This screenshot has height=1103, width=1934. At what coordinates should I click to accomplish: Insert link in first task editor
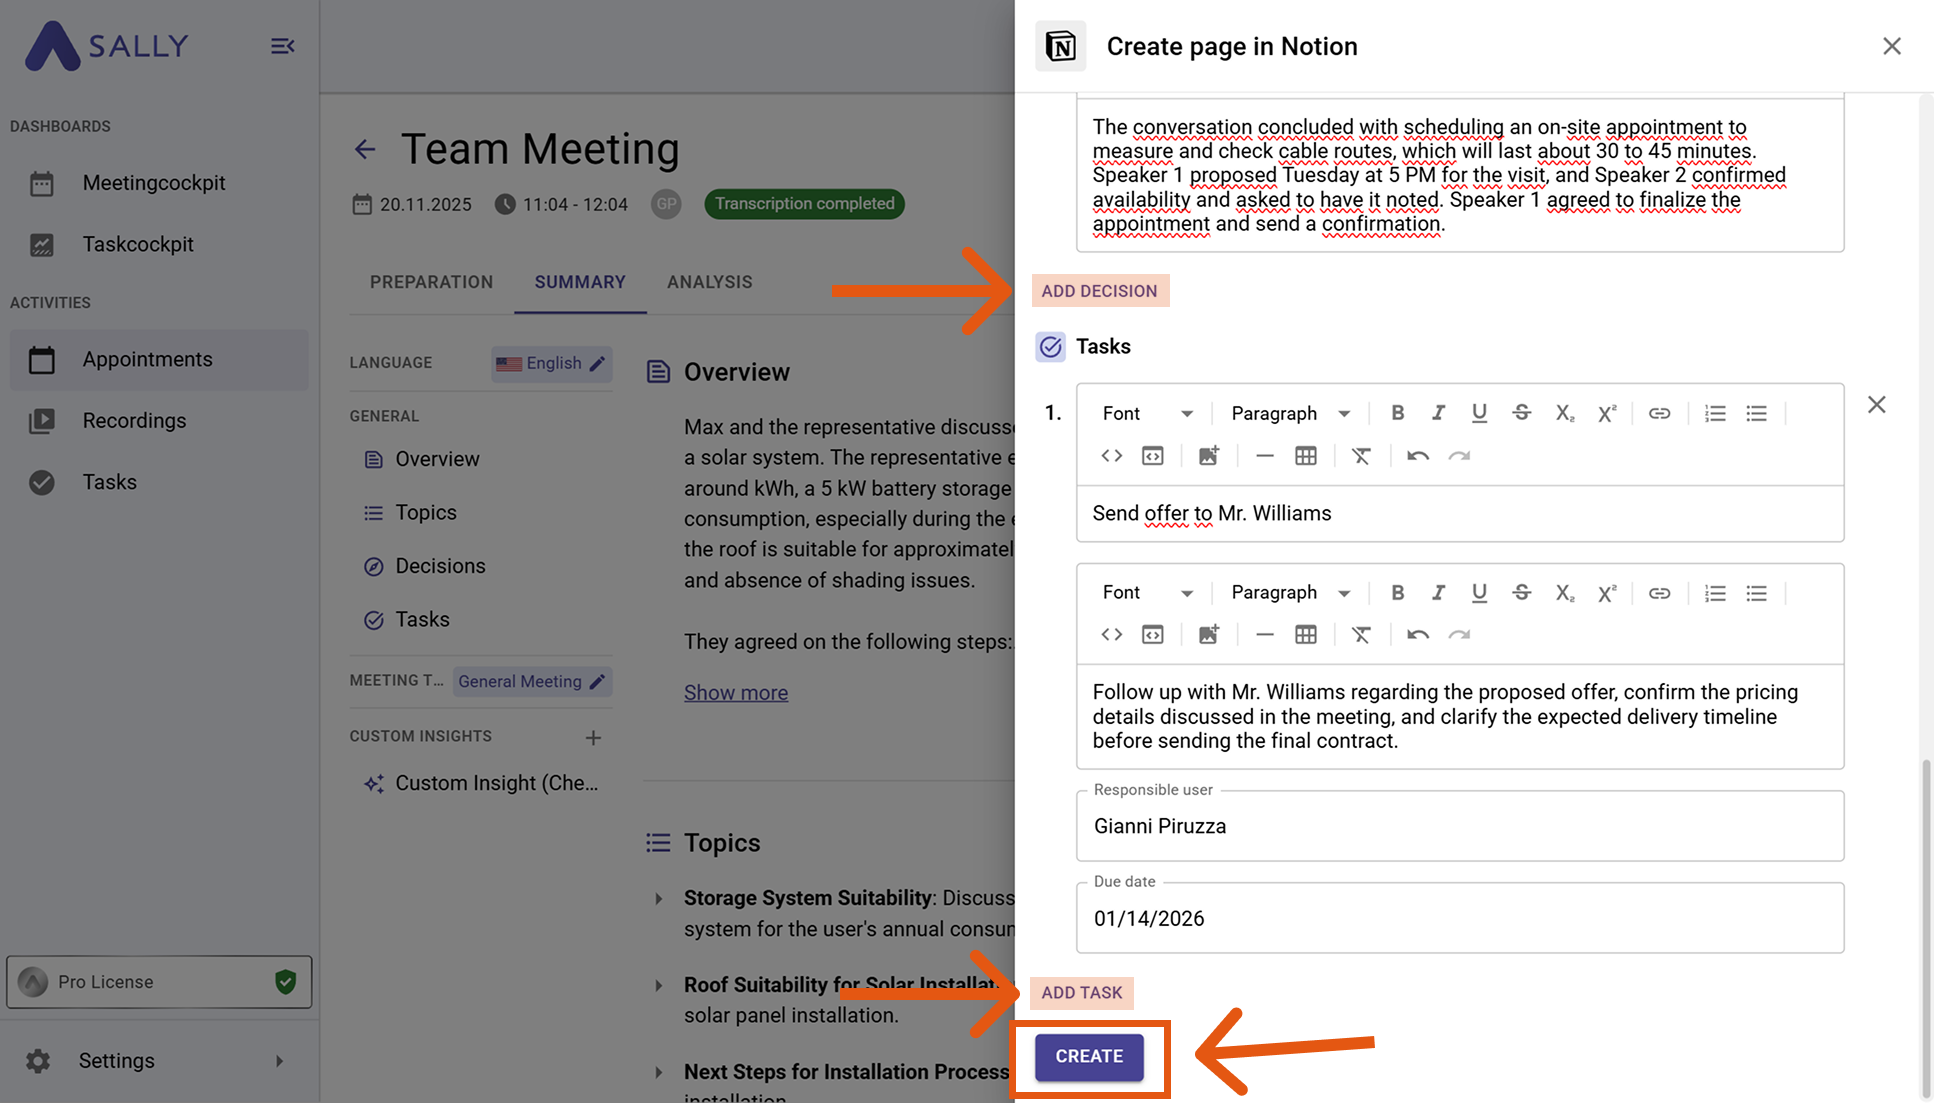tap(1659, 413)
